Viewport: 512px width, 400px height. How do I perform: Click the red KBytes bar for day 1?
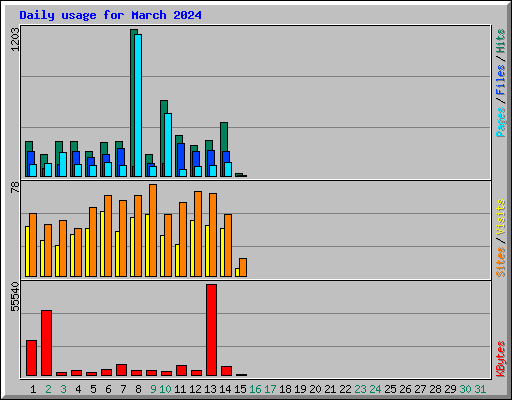coord(31,358)
